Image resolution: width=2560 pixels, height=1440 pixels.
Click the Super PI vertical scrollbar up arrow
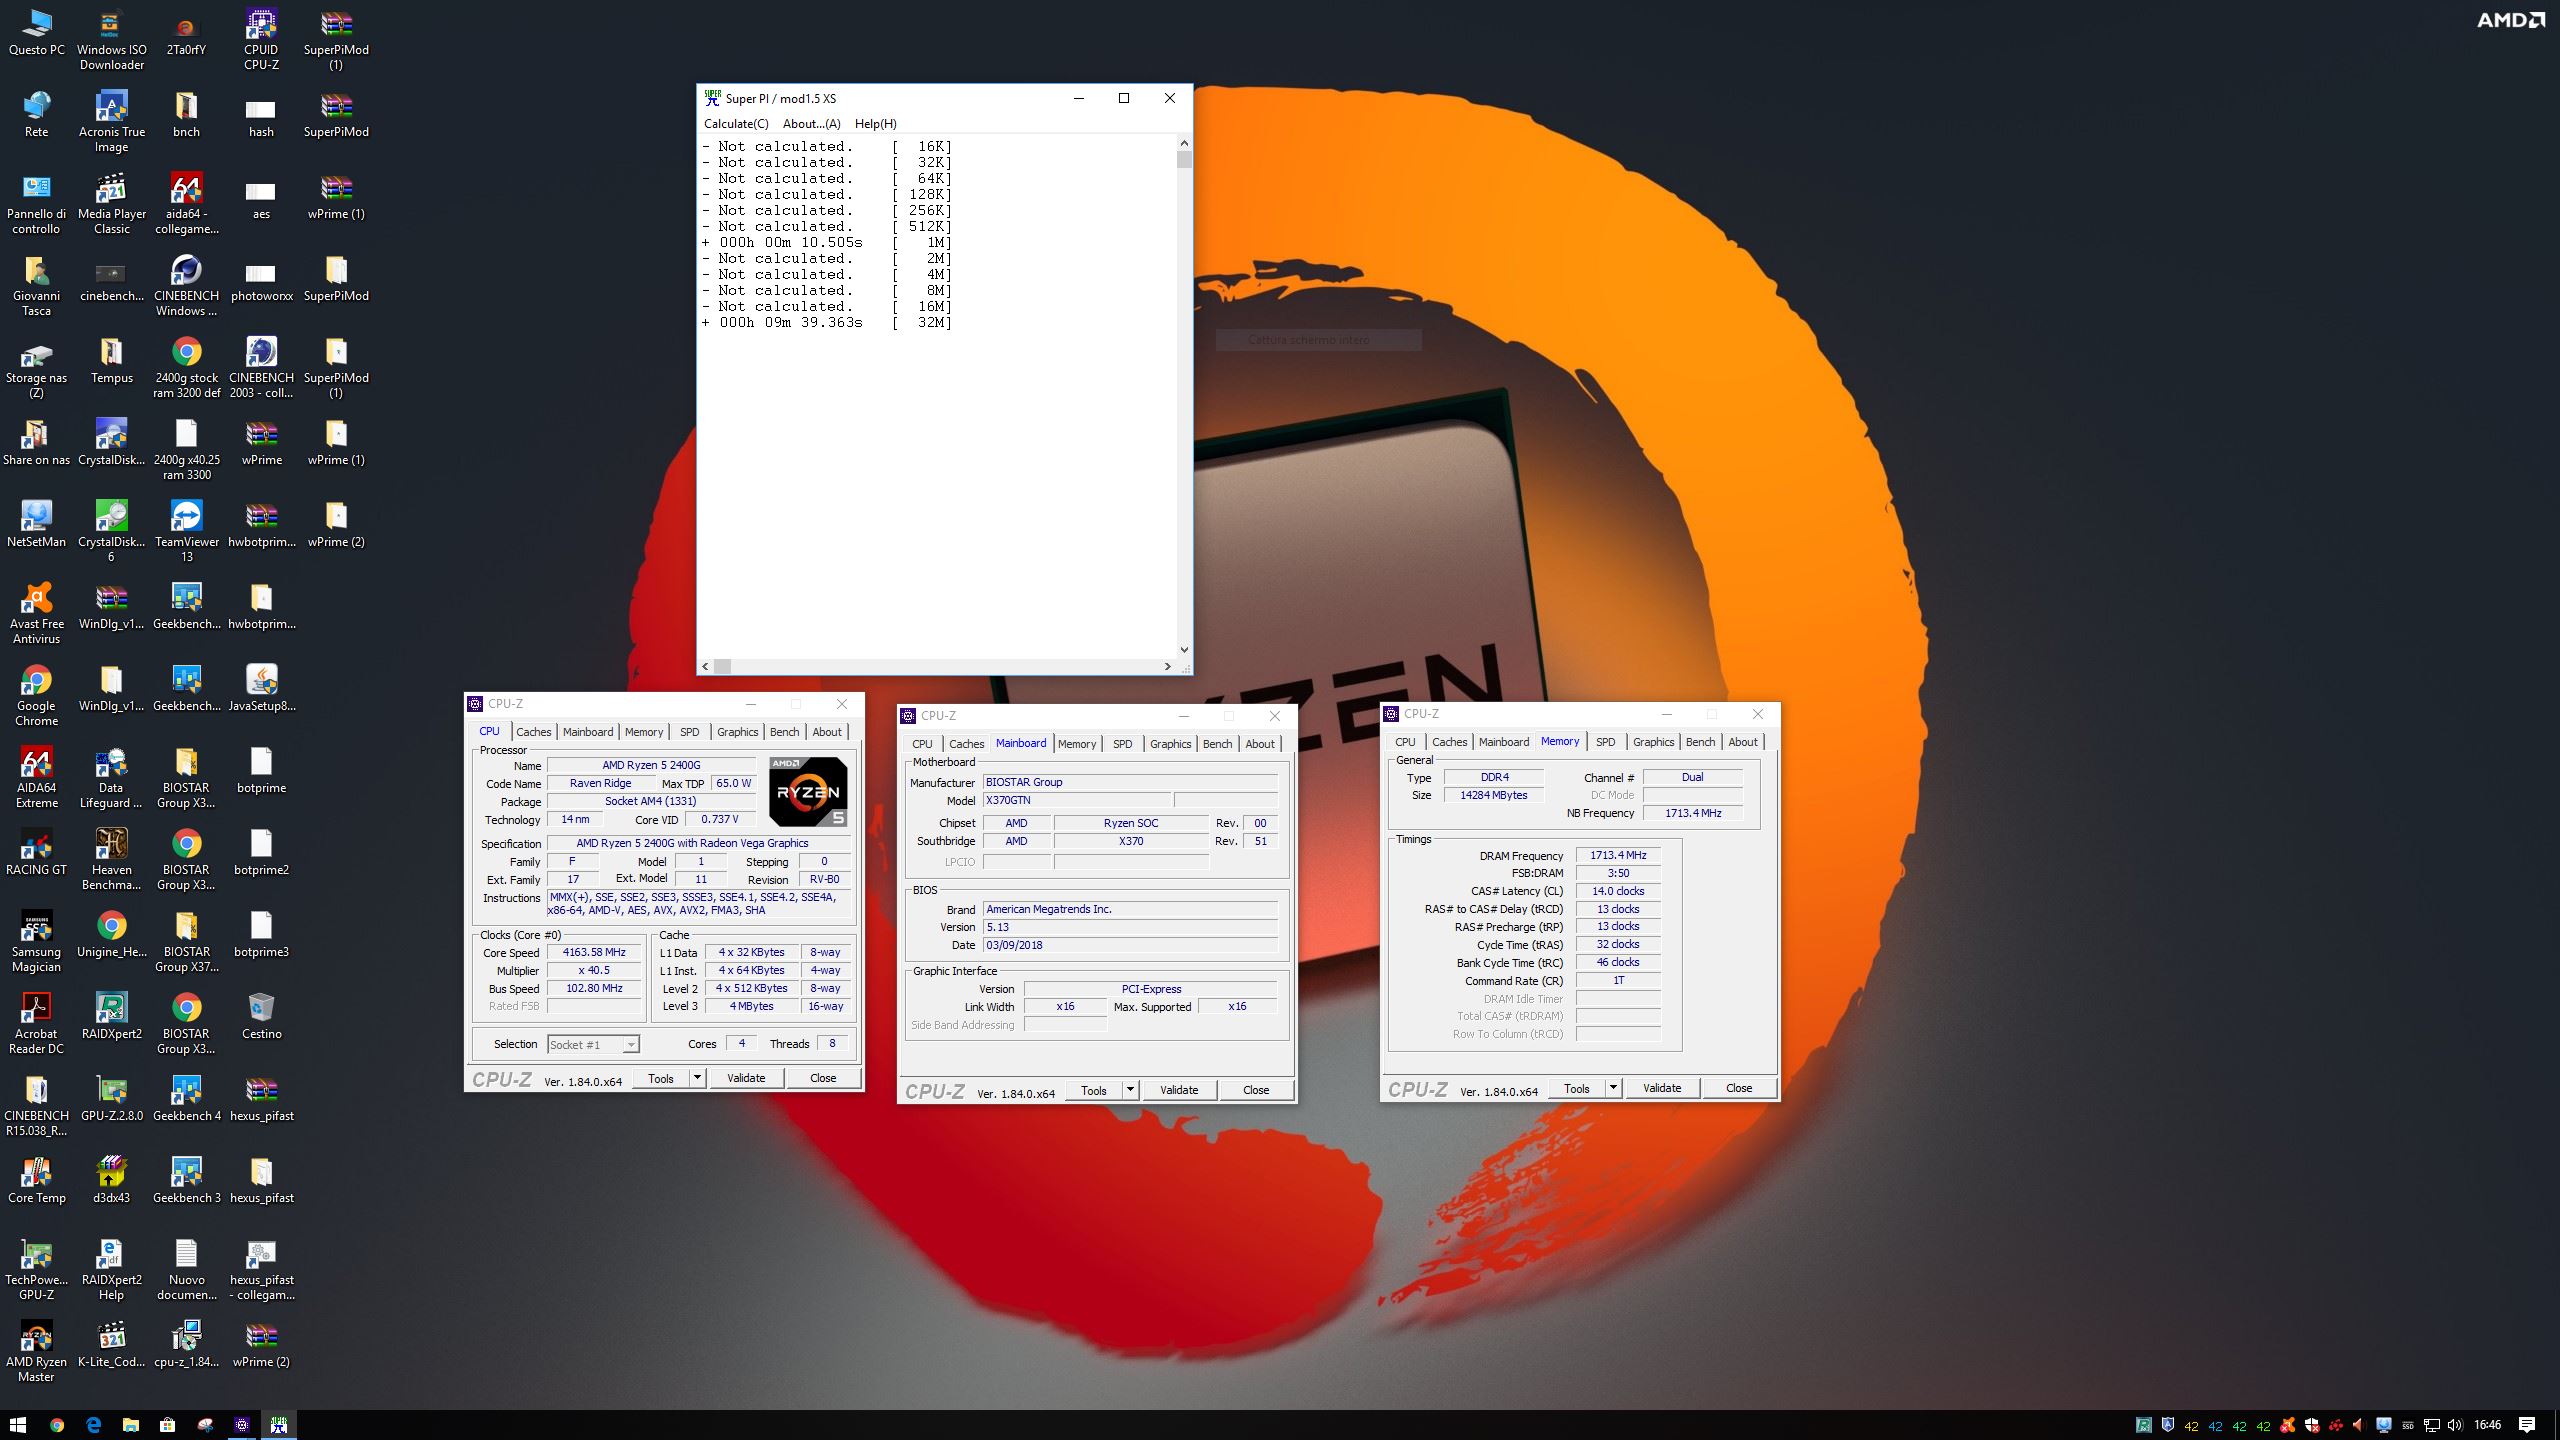(1184, 143)
